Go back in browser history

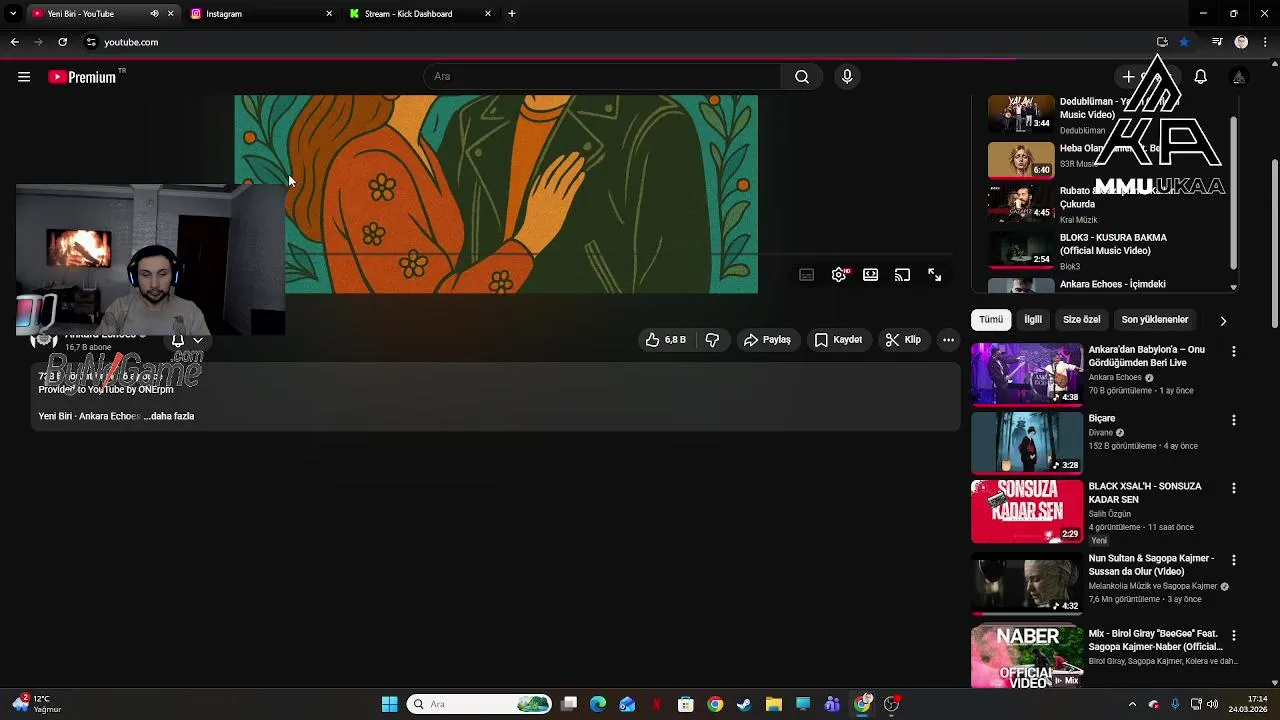(14, 42)
